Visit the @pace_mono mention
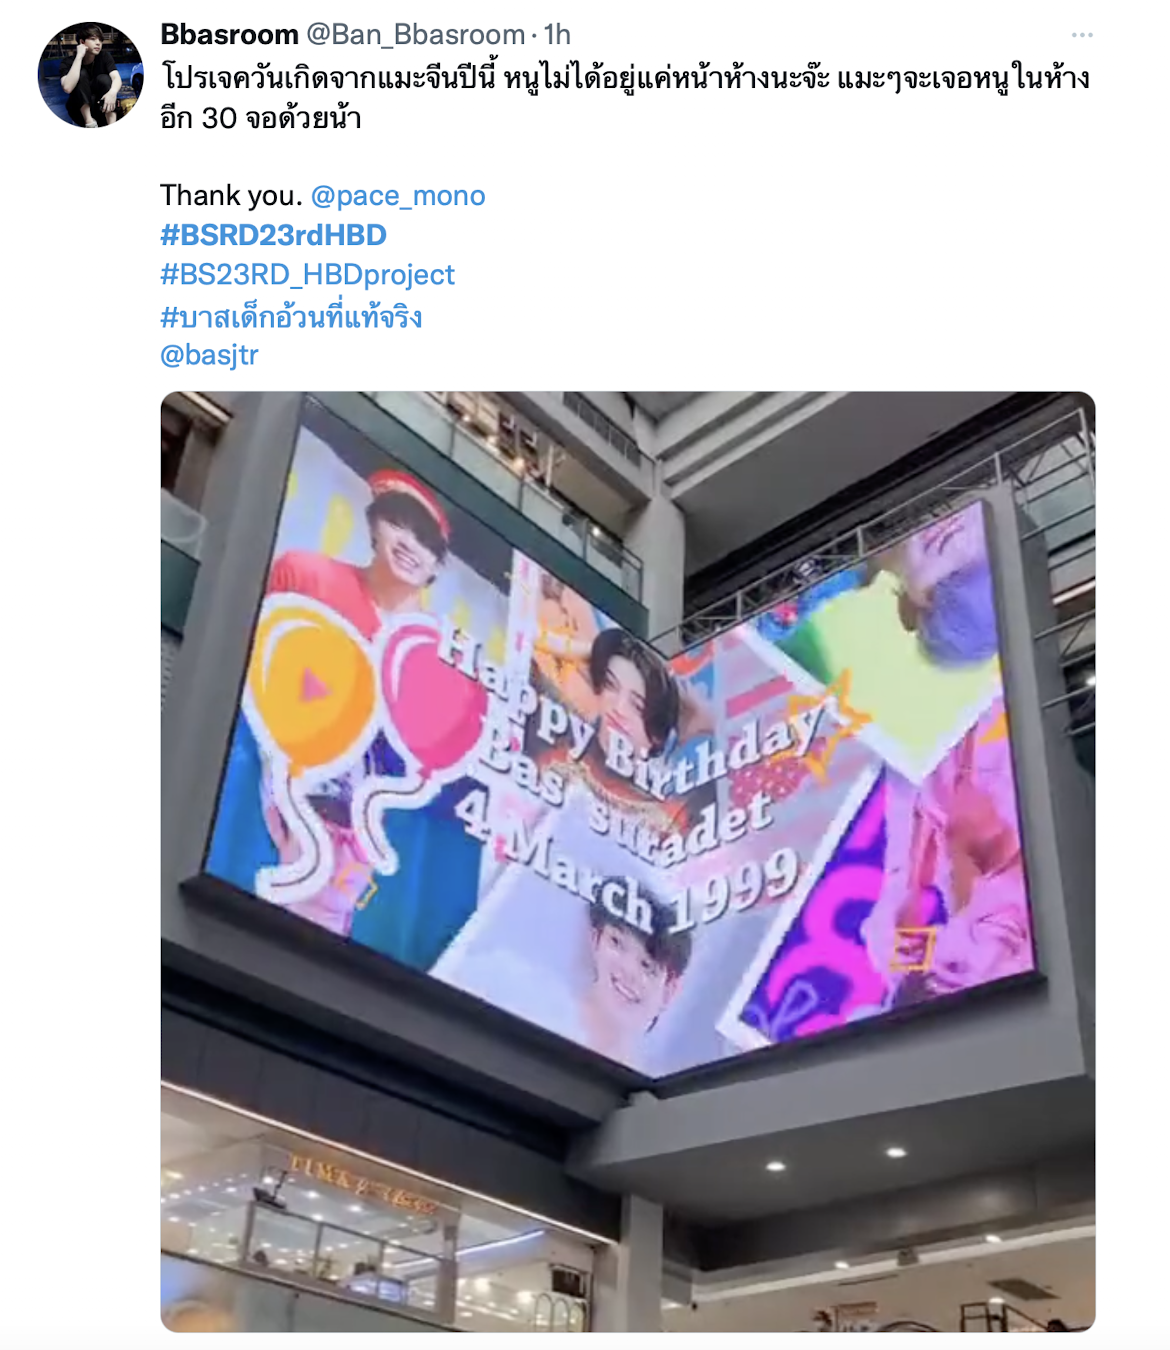The image size is (1170, 1350). pos(398,195)
